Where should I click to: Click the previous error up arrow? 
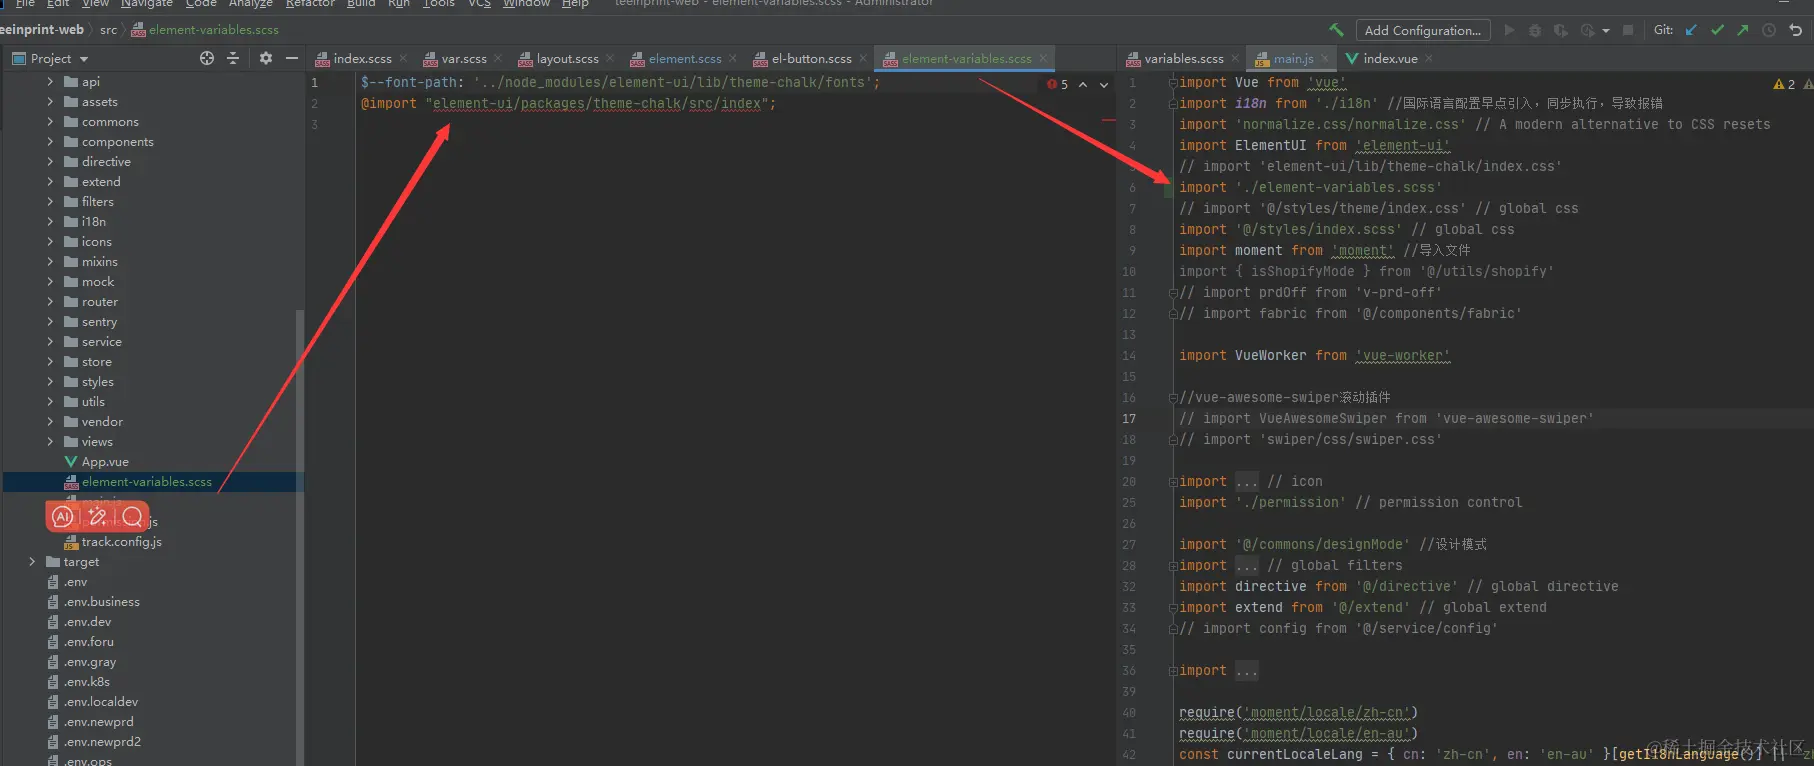click(1082, 85)
